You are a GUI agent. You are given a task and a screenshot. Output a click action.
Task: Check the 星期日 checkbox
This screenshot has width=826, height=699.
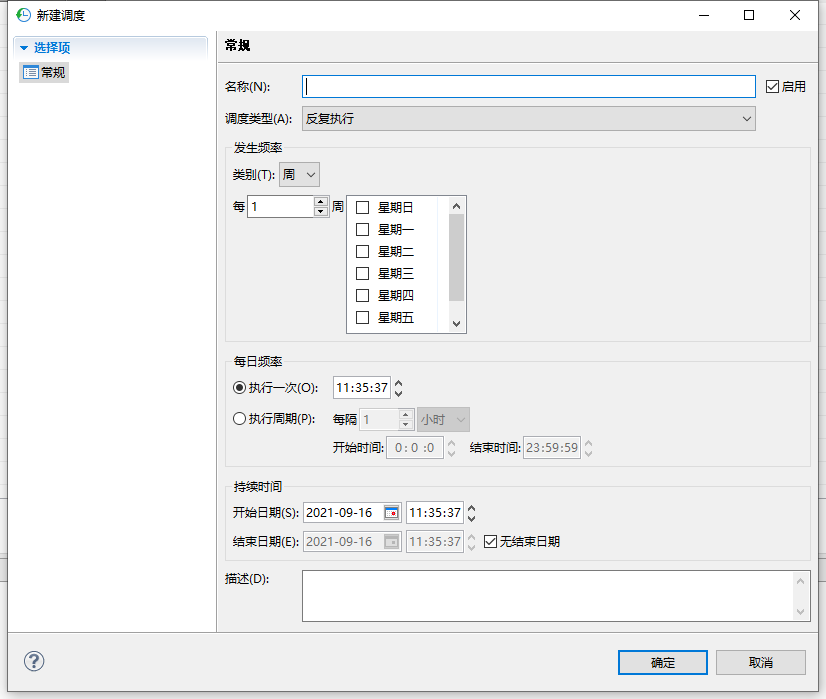click(362, 208)
